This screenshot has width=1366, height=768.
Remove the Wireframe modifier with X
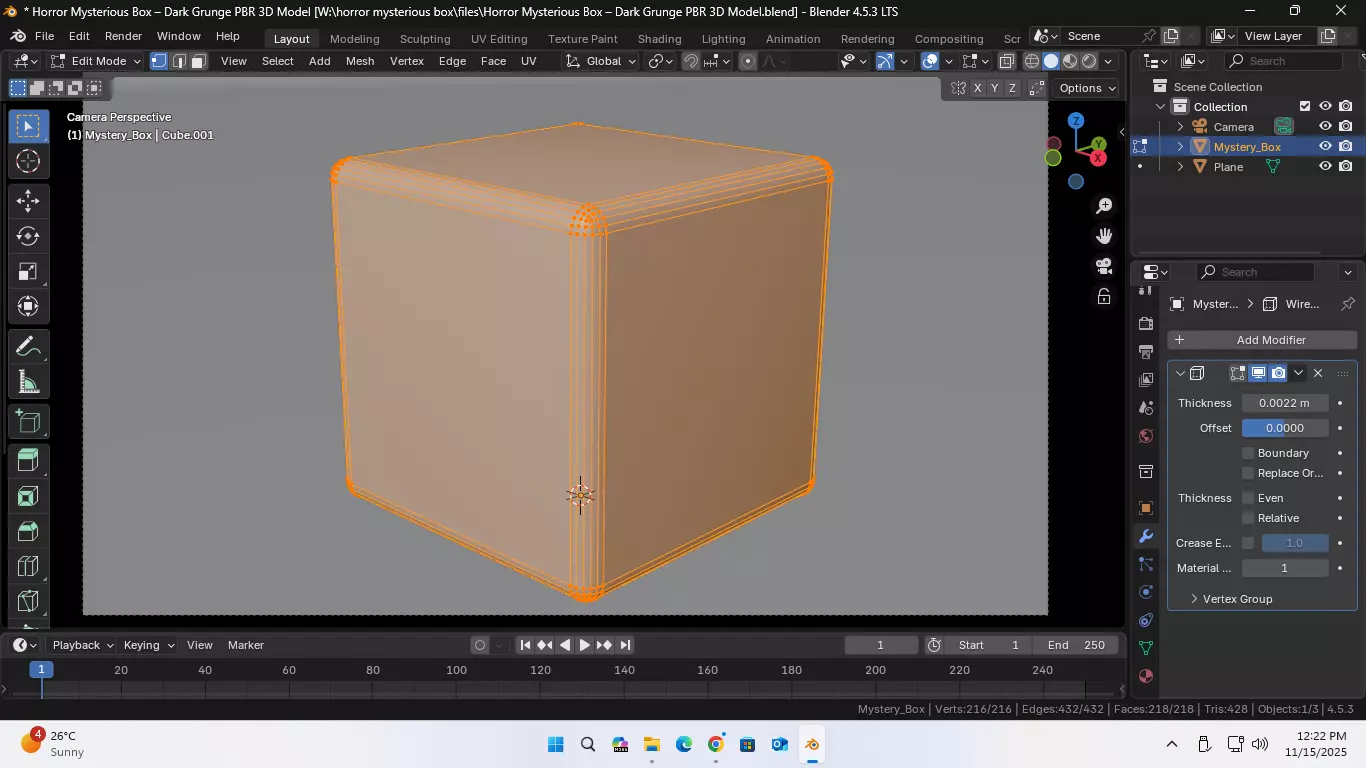[1318, 373]
